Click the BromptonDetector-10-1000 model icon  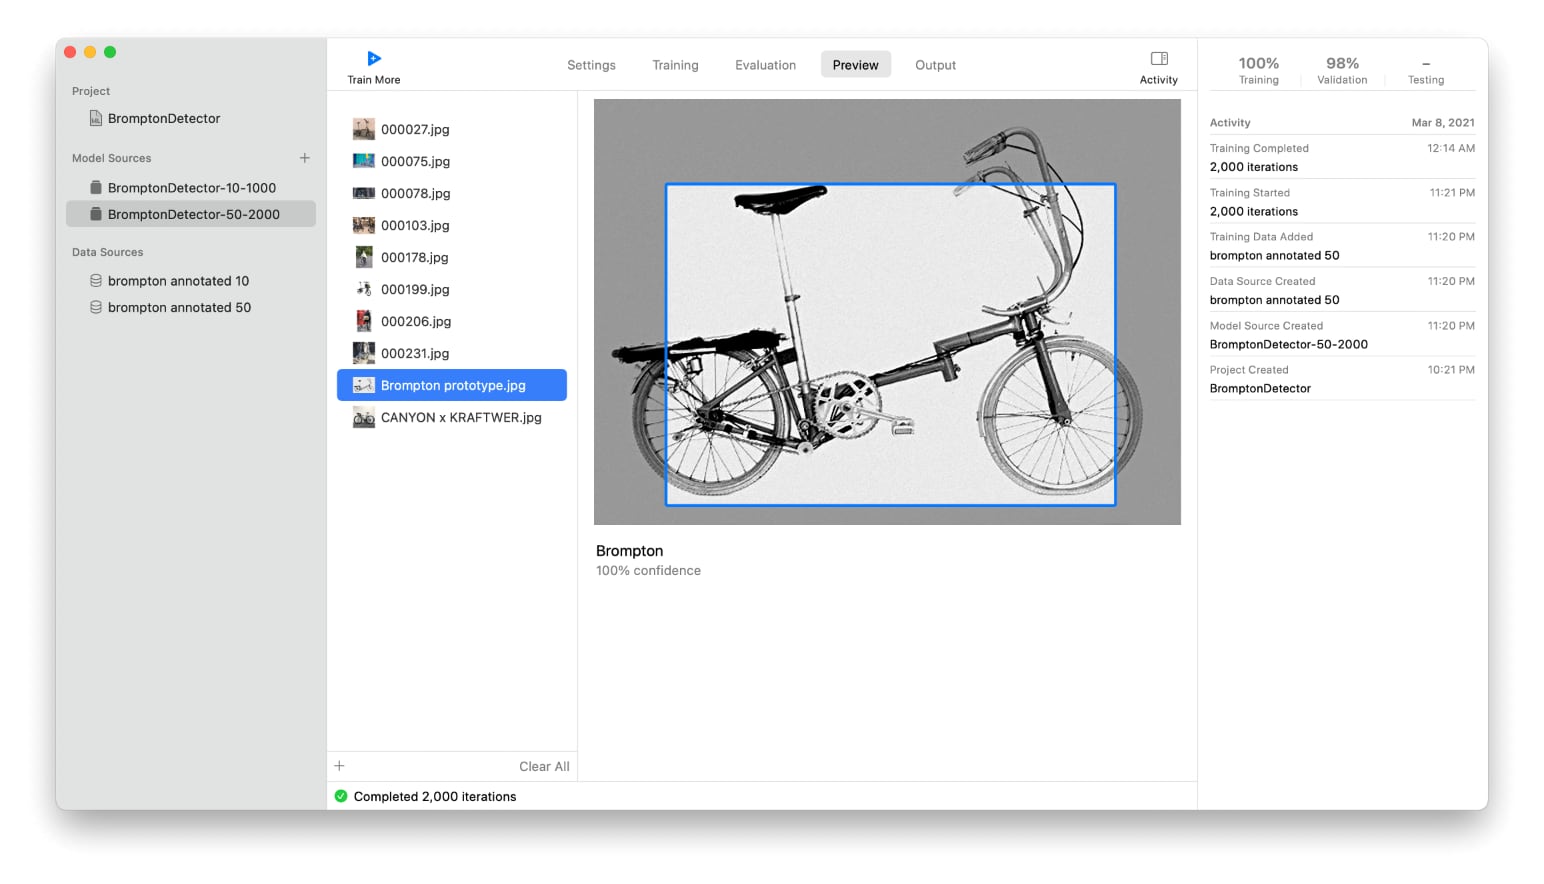point(96,188)
